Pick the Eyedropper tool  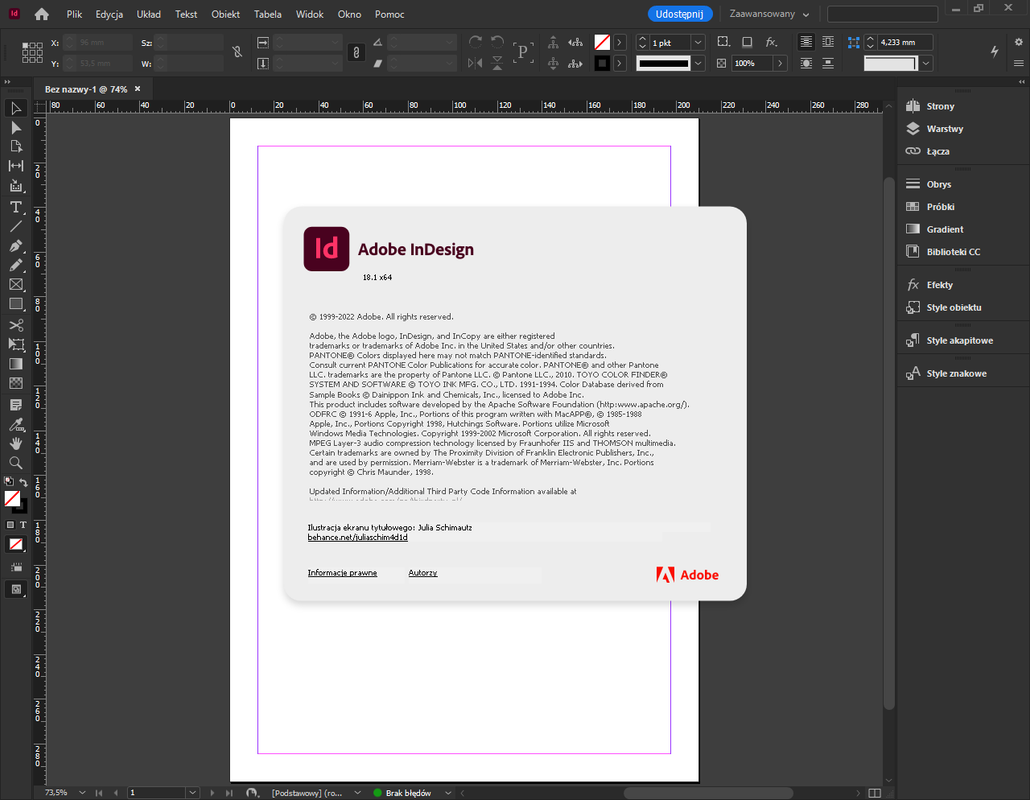[x=16, y=424]
